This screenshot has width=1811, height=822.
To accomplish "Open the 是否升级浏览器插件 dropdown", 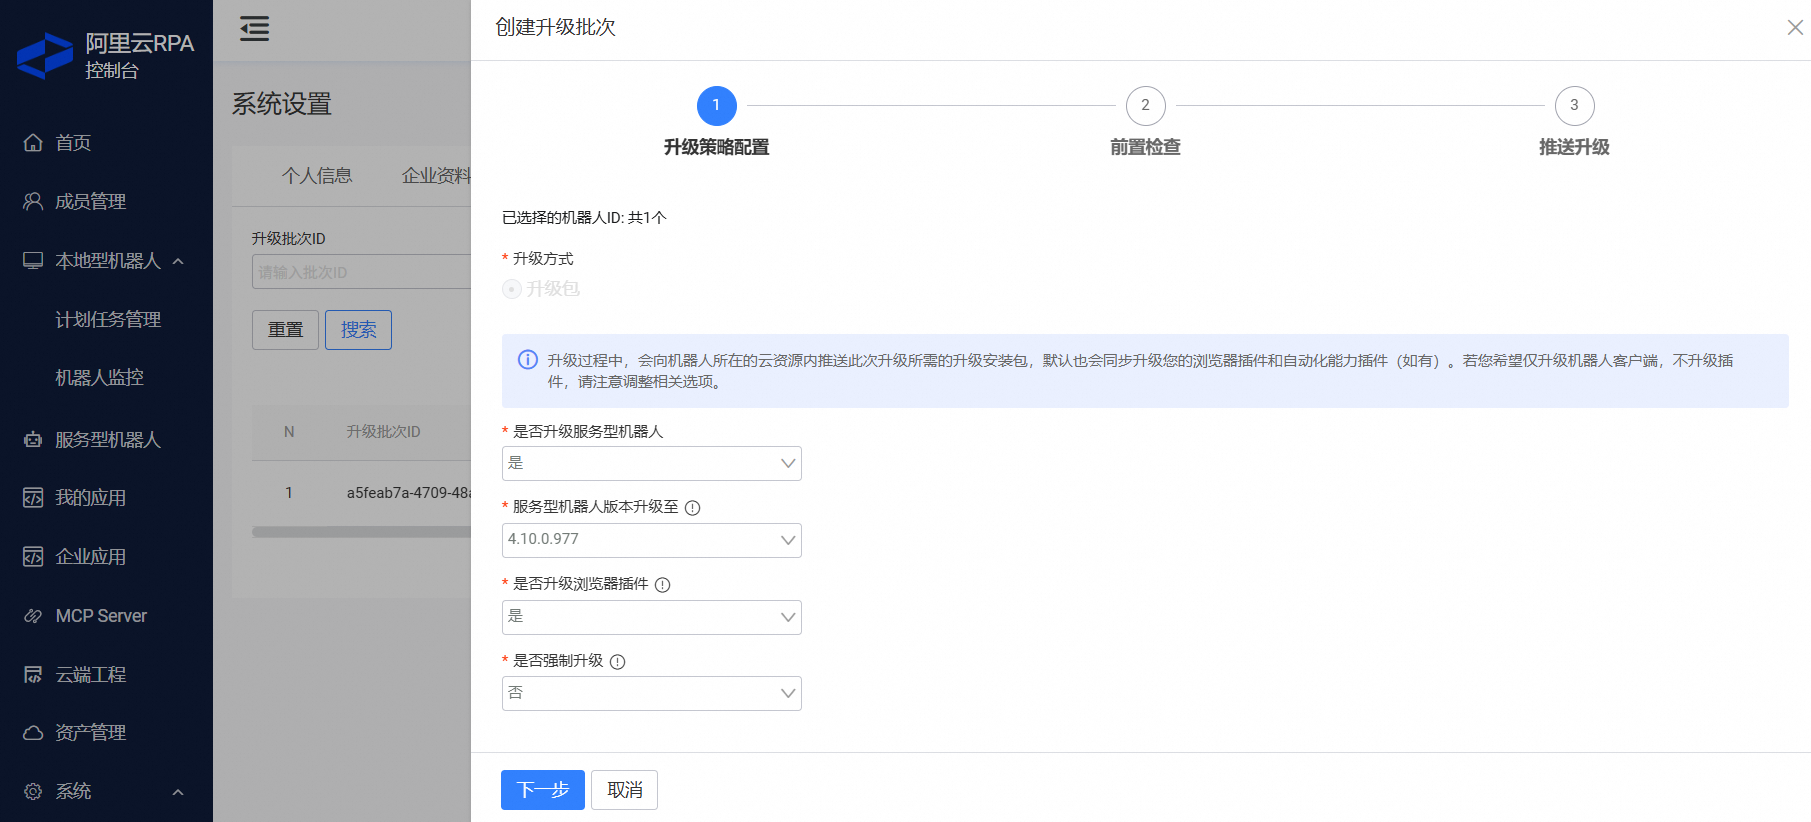I will [652, 617].
